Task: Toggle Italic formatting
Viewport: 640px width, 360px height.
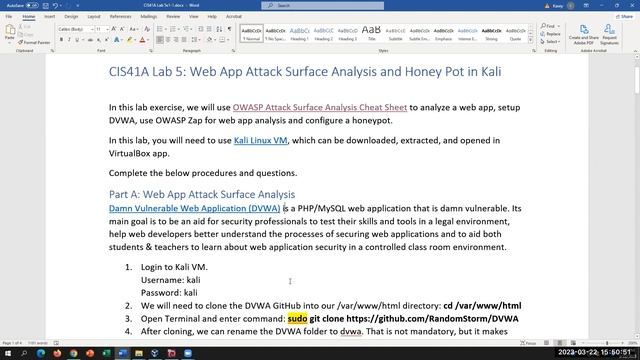Action: 69,40
